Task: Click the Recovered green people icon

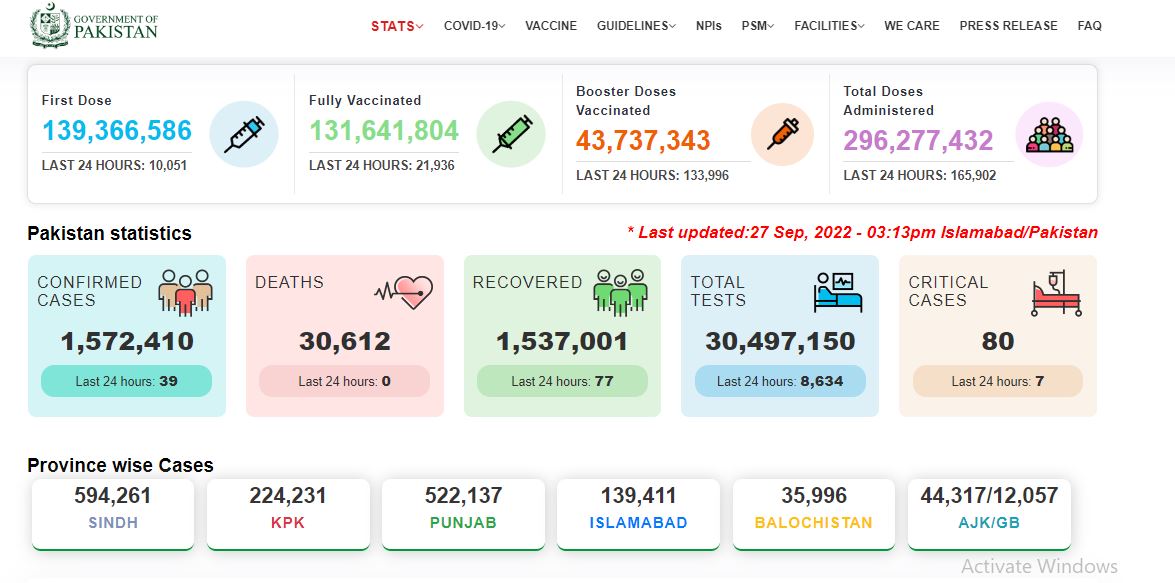Action: (x=620, y=292)
